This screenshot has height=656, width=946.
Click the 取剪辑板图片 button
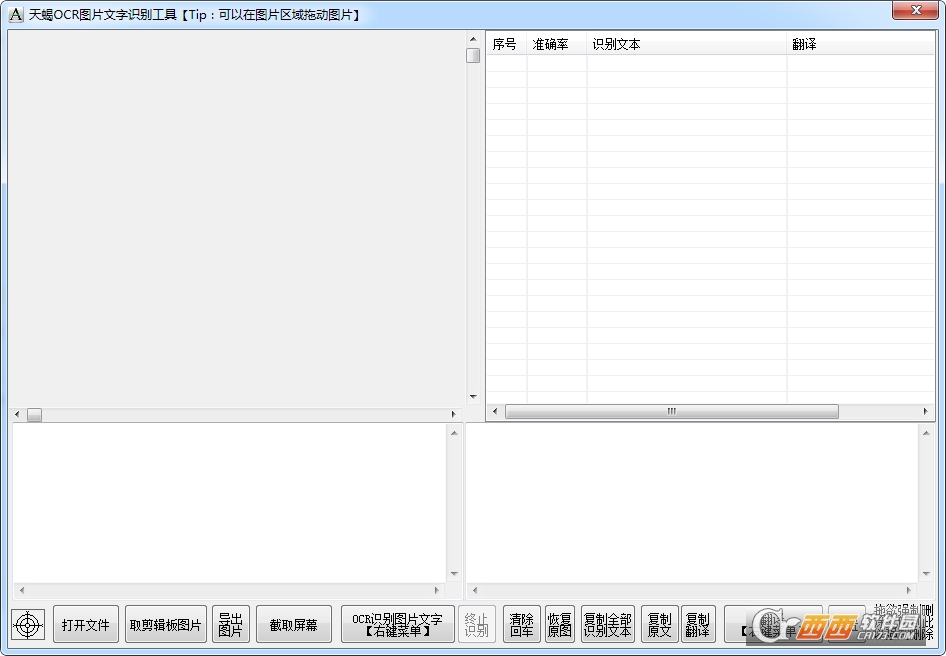166,625
